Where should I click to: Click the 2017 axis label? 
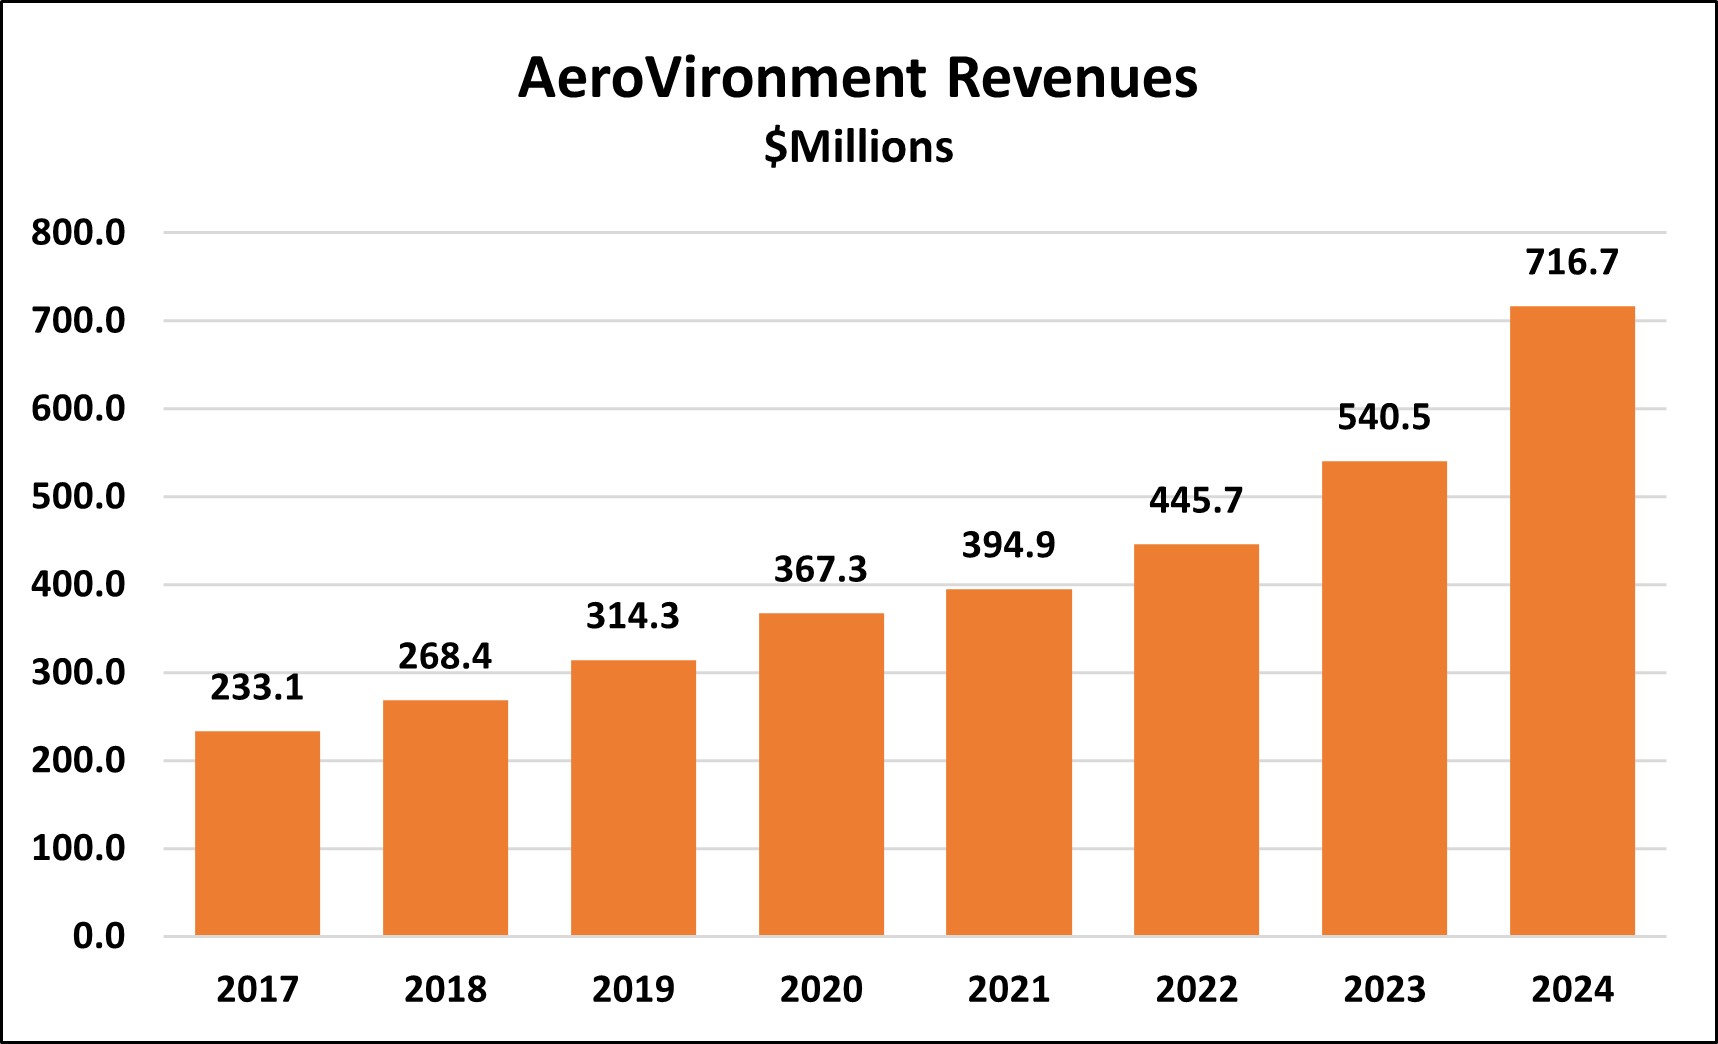(x=257, y=990)
